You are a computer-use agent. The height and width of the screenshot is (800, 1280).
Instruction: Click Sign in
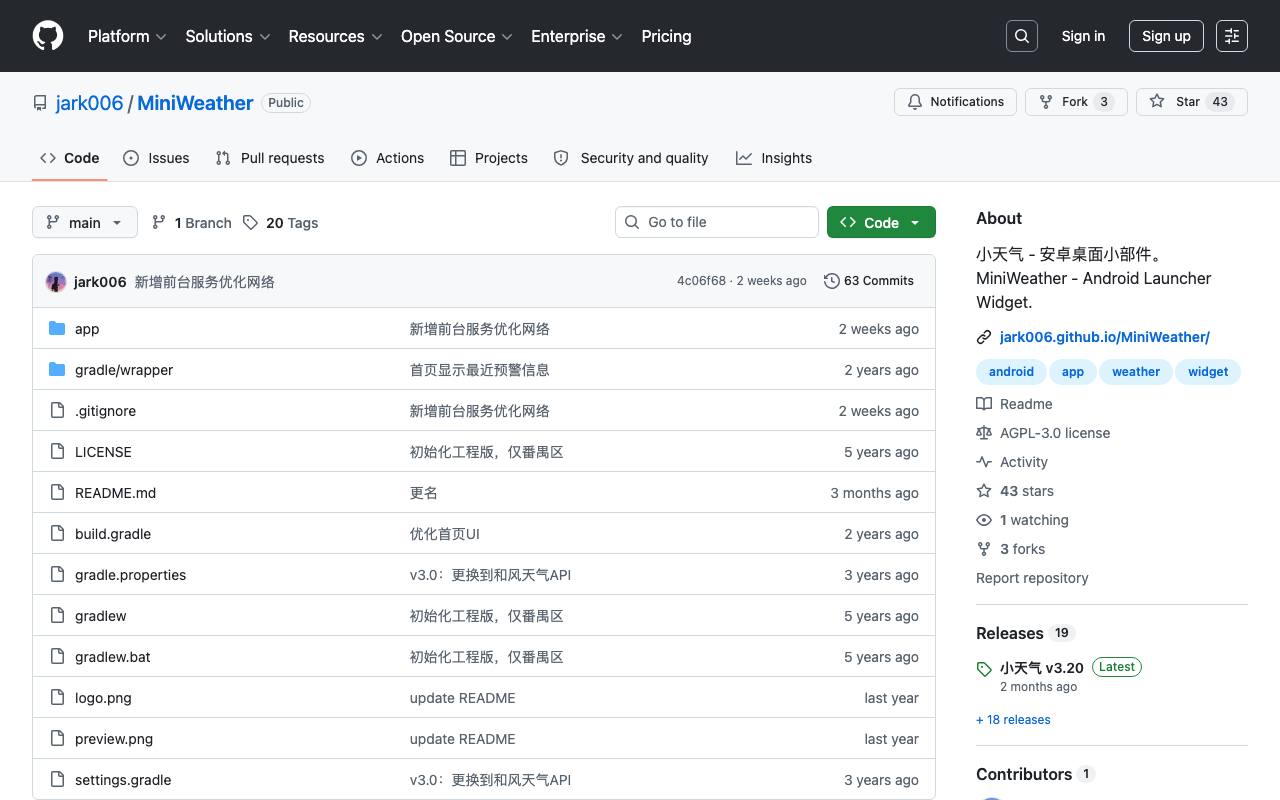tap(1083, 36)
